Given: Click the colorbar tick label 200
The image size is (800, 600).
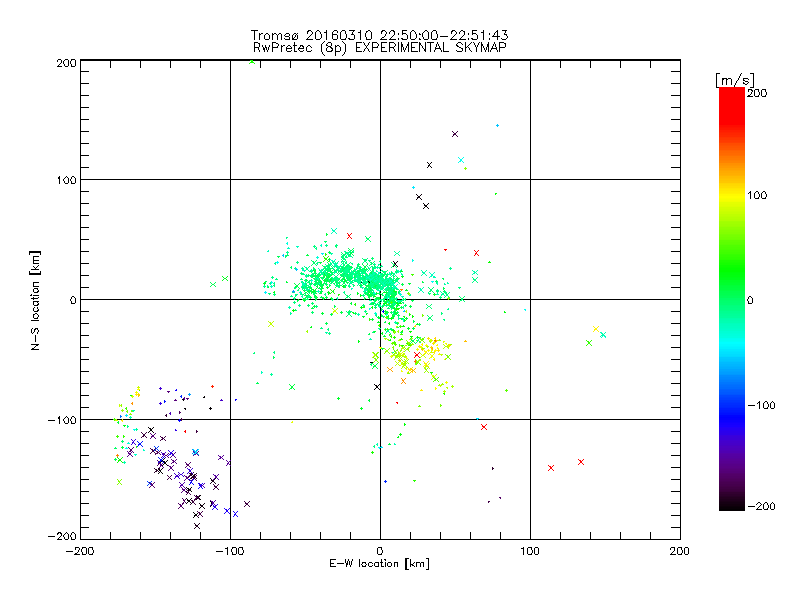Looking at the screenshot, I should click(x=757, y=93).
